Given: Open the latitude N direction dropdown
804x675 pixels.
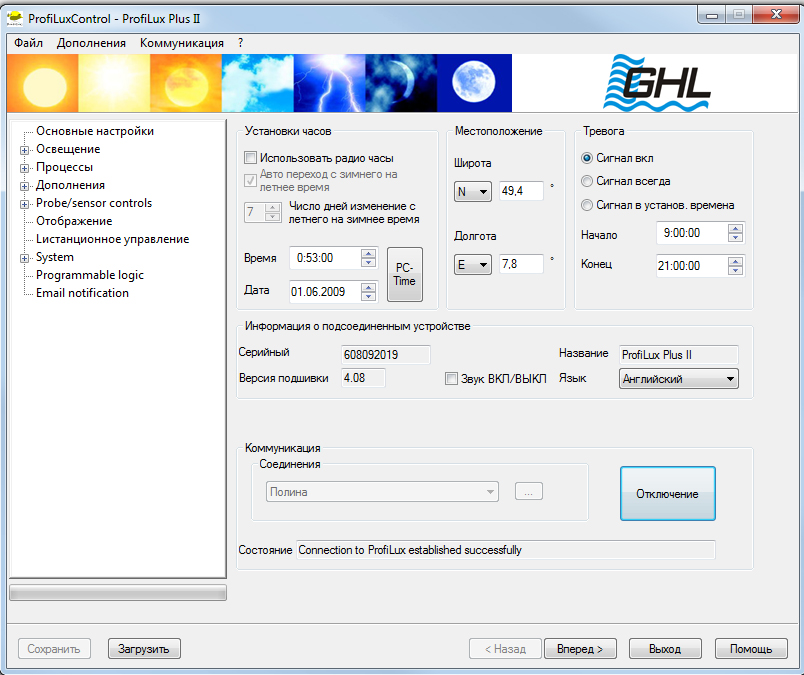Looking at the screenshot, I should click(x=472, y=192).
